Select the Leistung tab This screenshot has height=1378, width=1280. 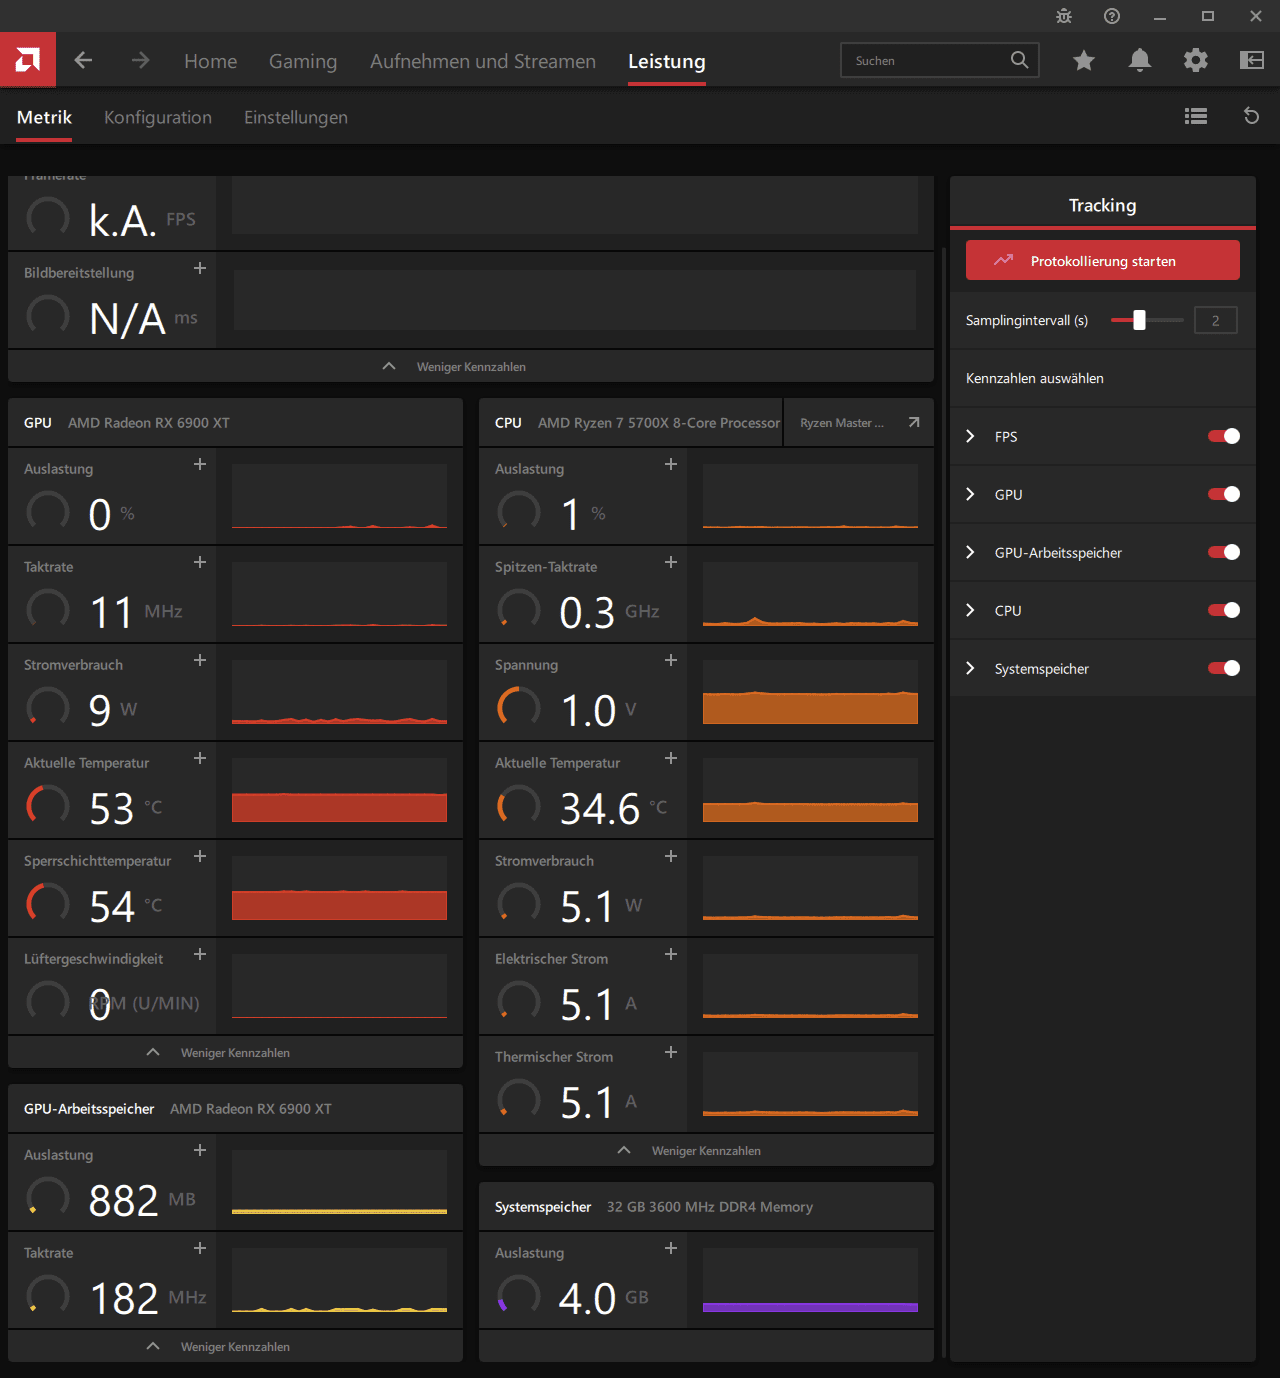(667, 61)
